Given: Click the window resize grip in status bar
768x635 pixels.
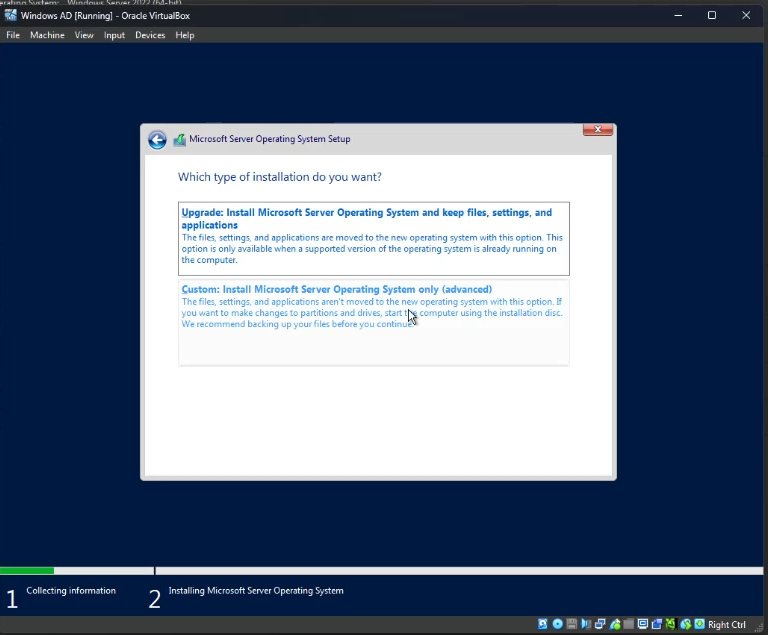Looking at the screenshot, I should coord(759,627).
